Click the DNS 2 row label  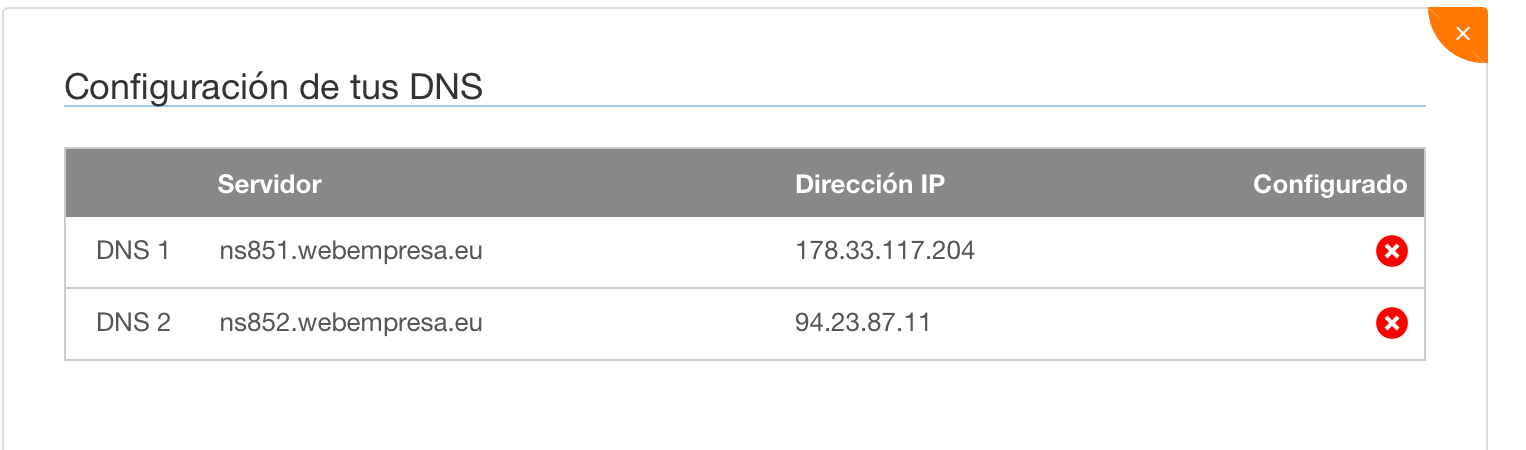click(133, 323)
